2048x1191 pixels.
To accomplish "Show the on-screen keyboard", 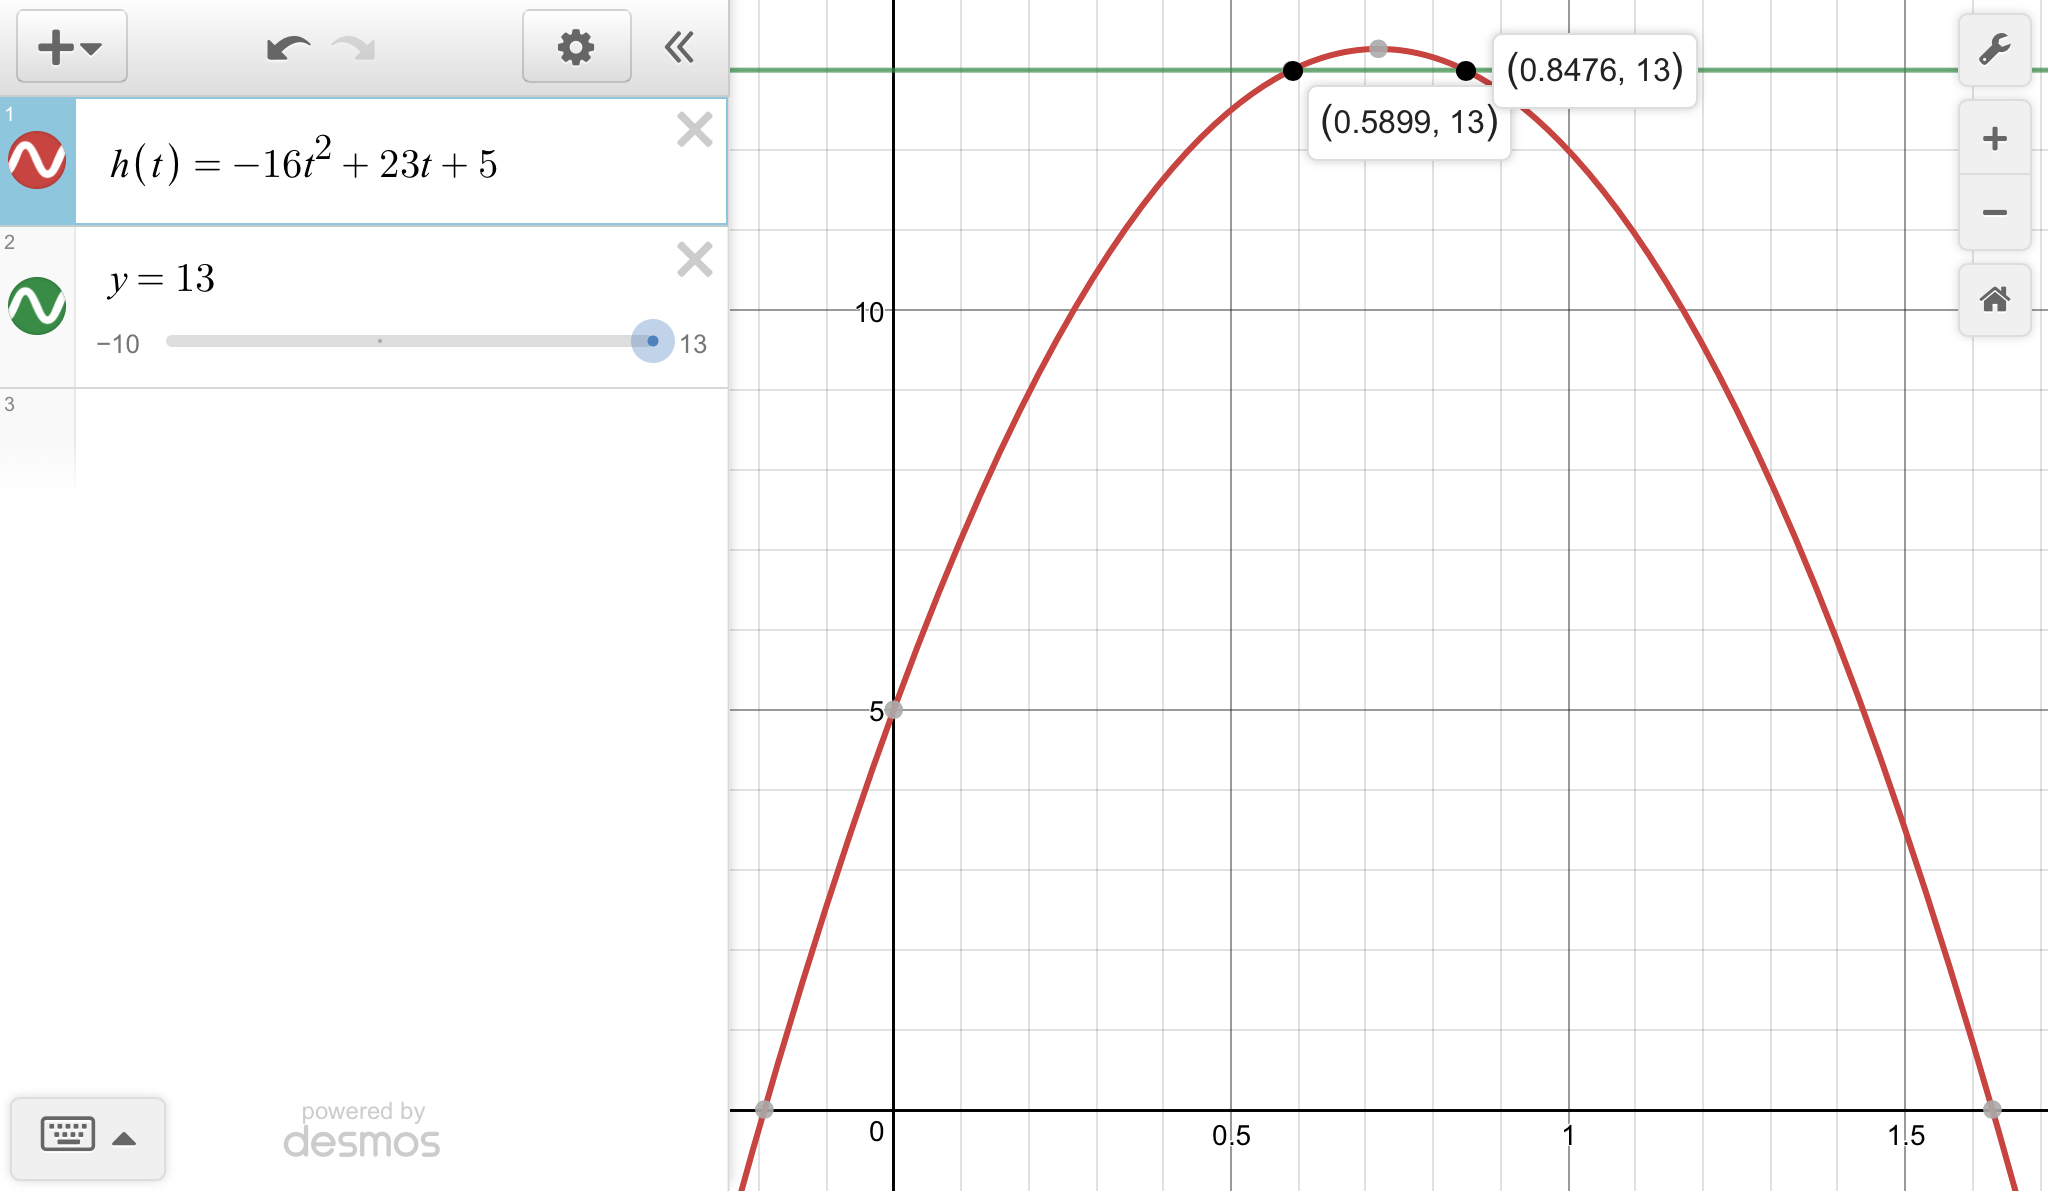I will click(67, 1135).
